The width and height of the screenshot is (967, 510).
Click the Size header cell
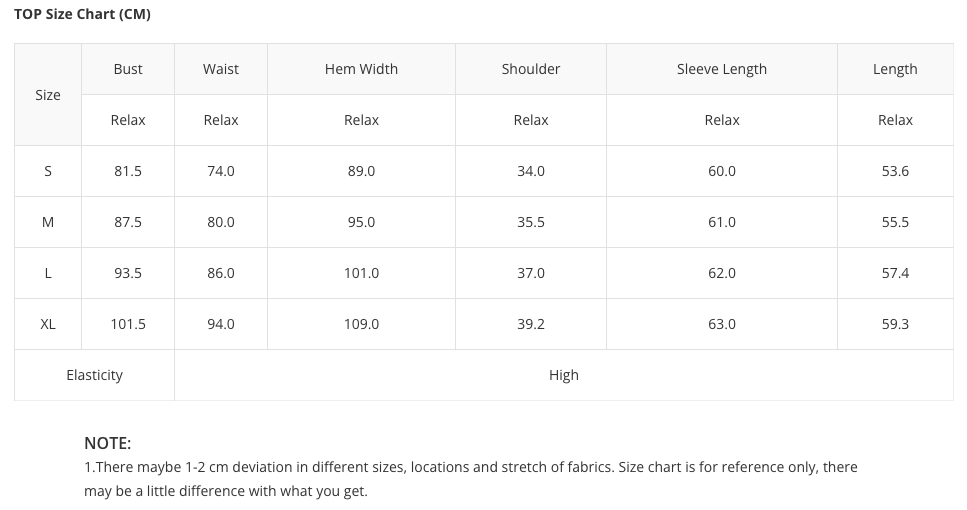48,95
